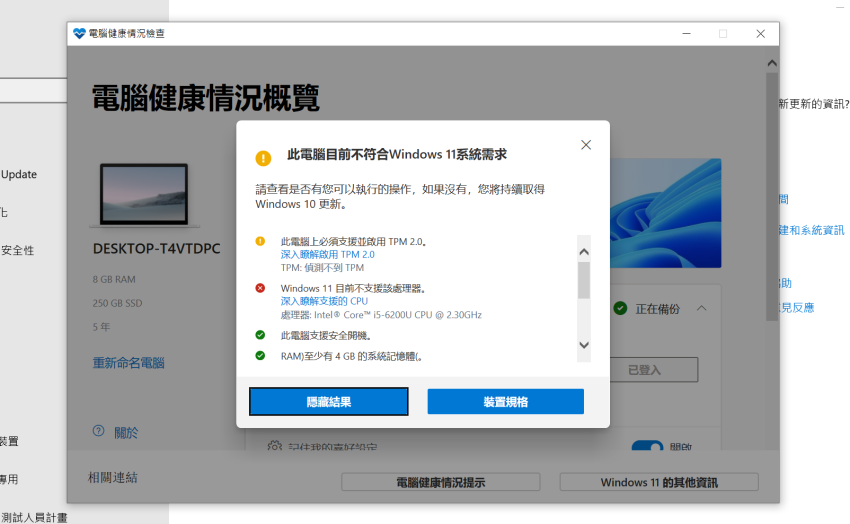Open 裝置規格 device specifications

(x=505, y=402)
